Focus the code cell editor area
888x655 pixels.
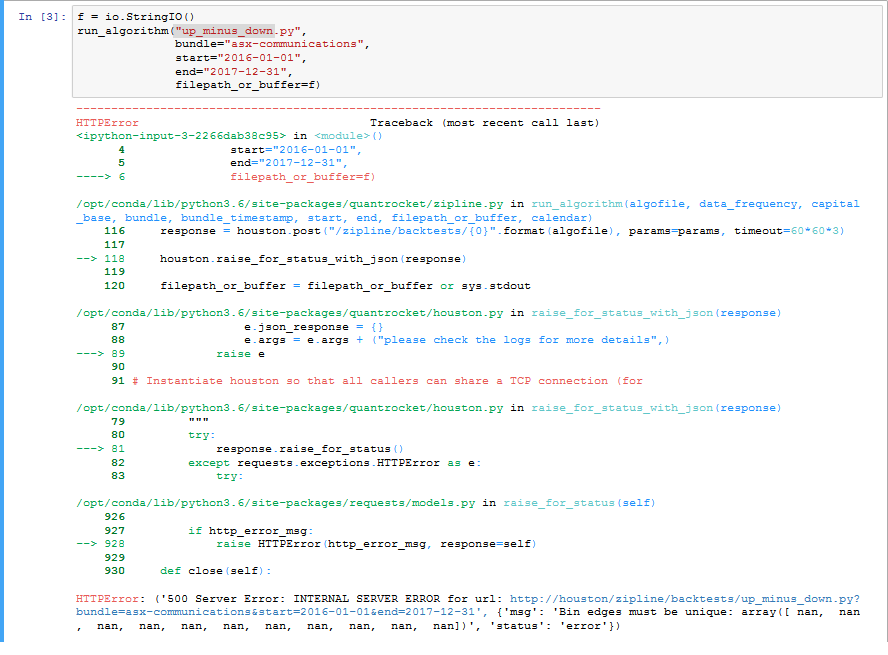pyautogui.click(x=477, y=52)
